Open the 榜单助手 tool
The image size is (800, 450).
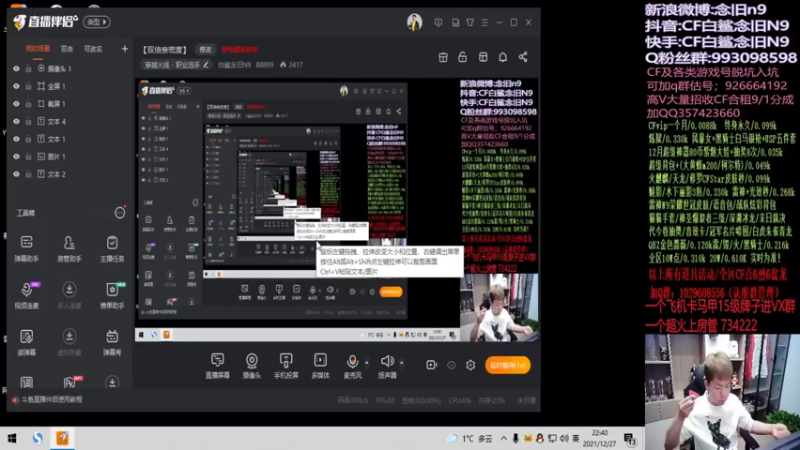[x=112, y=295]
